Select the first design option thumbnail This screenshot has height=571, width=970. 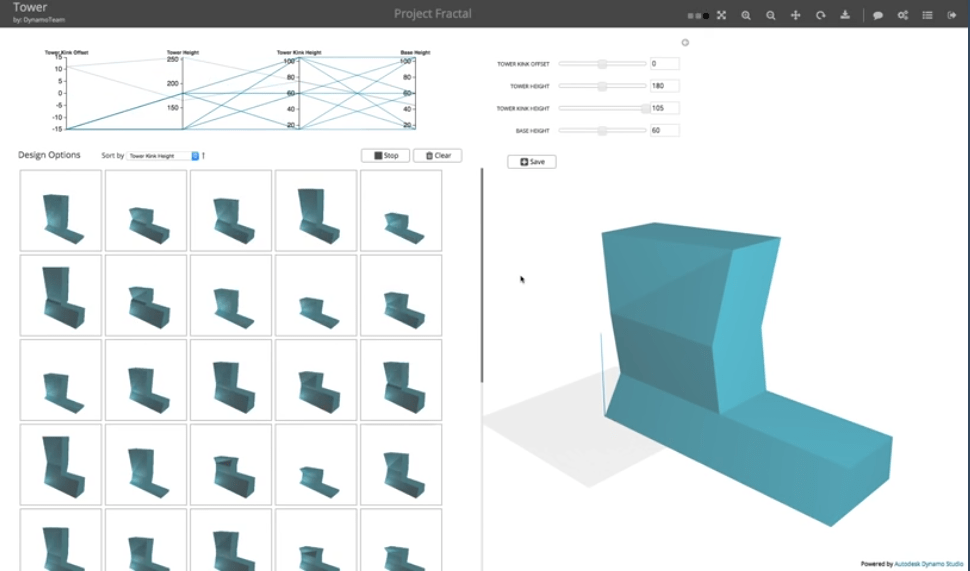pyautogui.click(x=61, y=211)
